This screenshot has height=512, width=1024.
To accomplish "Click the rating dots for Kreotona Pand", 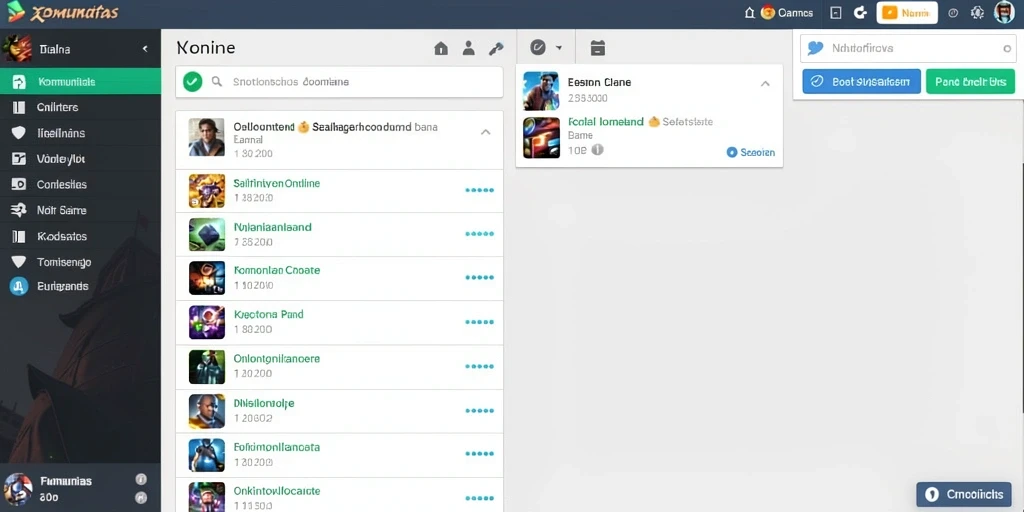I will pyautogui.click(x=479, y=322).
